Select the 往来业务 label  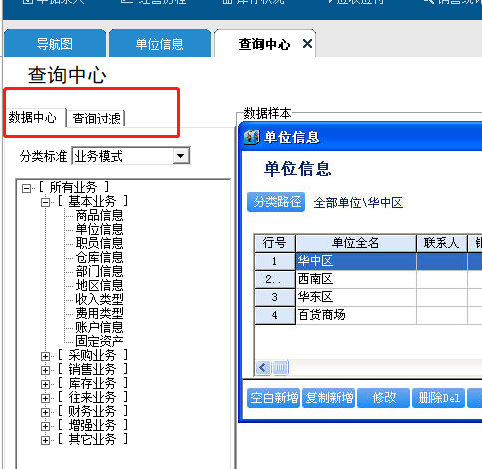pos(93,397)
